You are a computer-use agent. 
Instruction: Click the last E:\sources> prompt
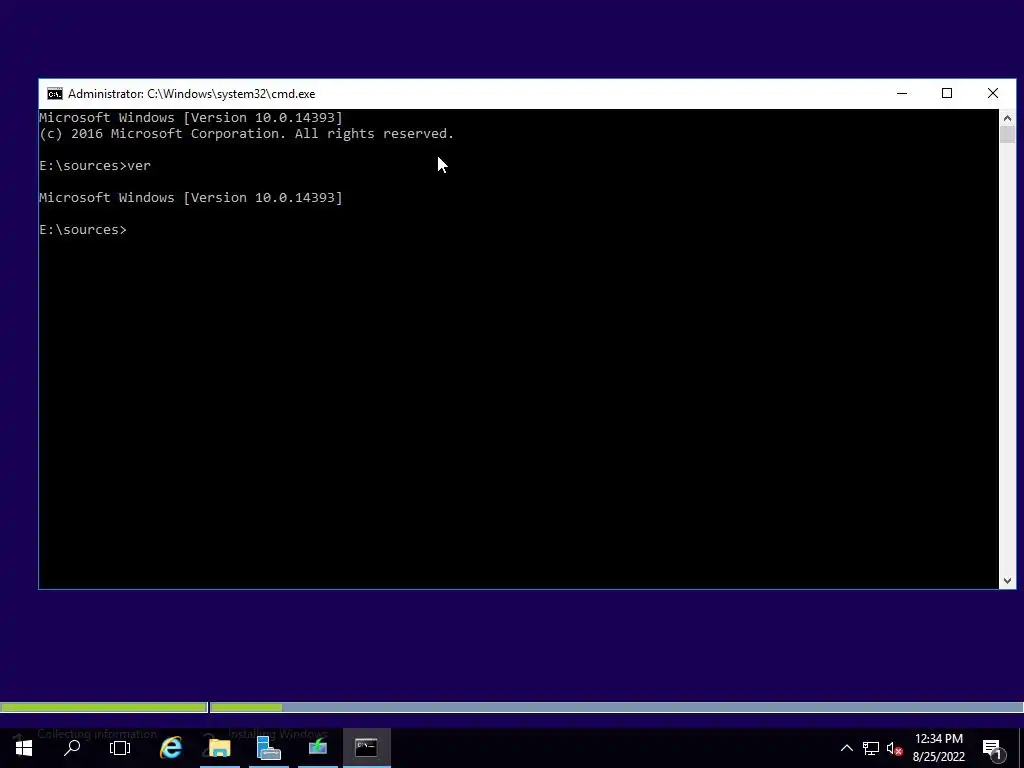coord(83,230)
